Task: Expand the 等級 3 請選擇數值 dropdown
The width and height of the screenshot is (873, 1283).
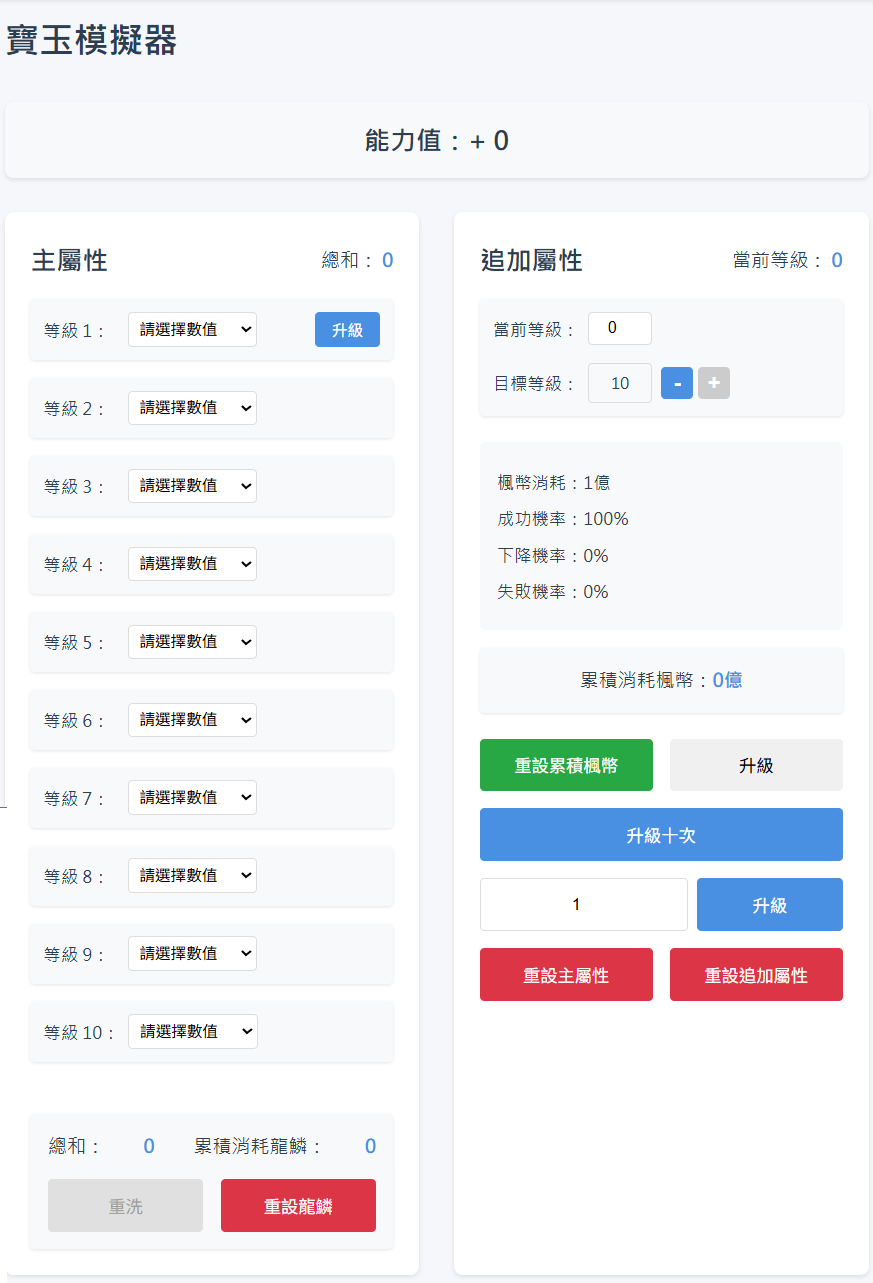Action: click(192, 486)
